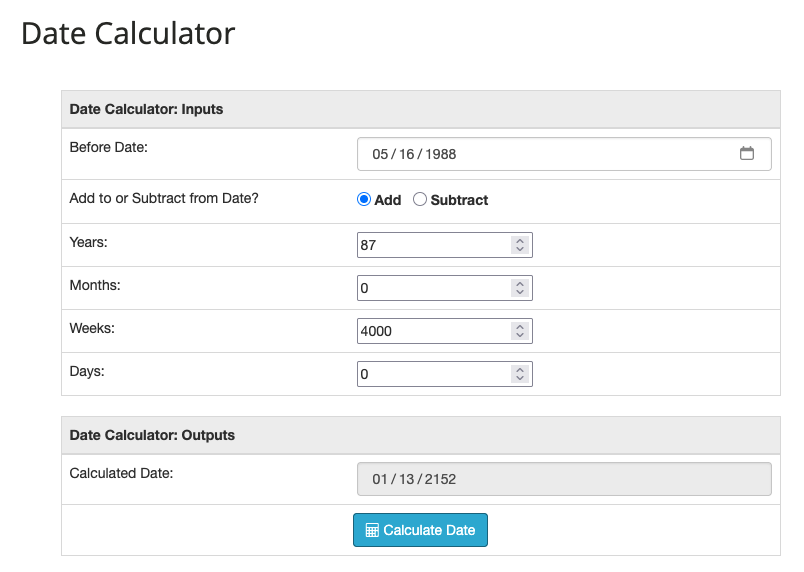Open the Before Date calendar picker icon
The image size is (804, 572).
click(x=747, y=153)
